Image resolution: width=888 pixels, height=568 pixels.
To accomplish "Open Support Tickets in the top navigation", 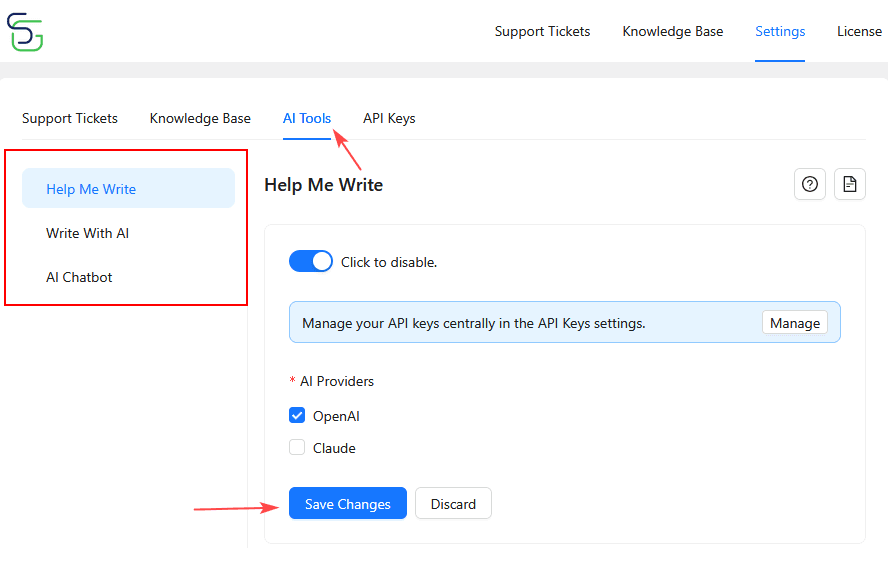I will tap(542, 31).
